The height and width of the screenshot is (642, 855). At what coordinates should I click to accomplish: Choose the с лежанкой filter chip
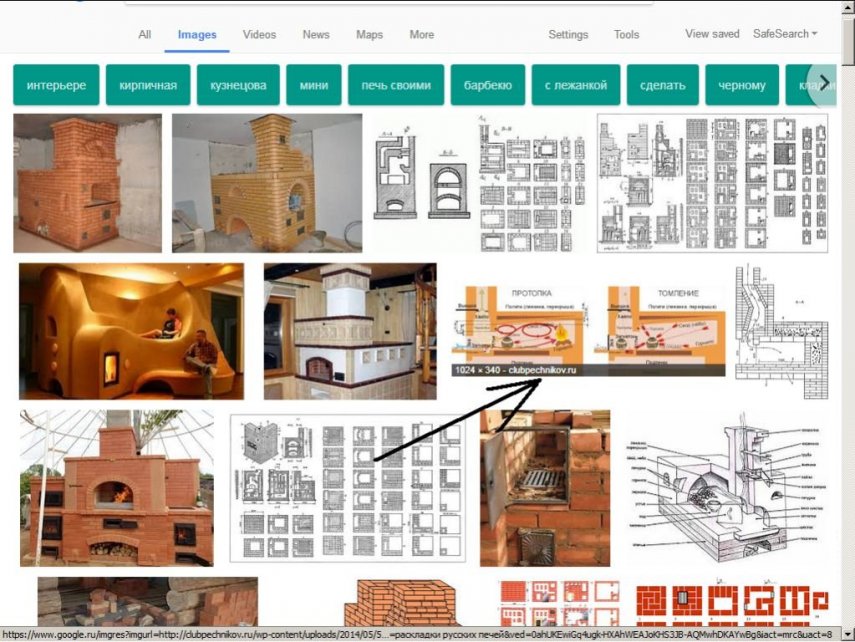pyautogui.click(x=576, y=85)
